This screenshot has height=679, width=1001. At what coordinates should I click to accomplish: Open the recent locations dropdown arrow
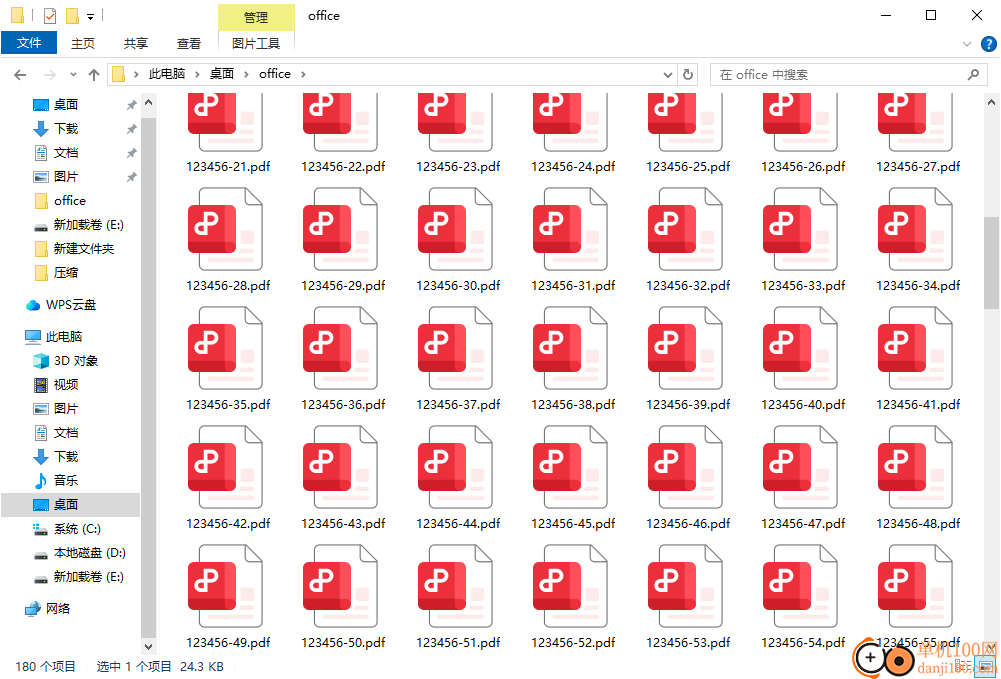pyautogui.click(x=73, y=75)
